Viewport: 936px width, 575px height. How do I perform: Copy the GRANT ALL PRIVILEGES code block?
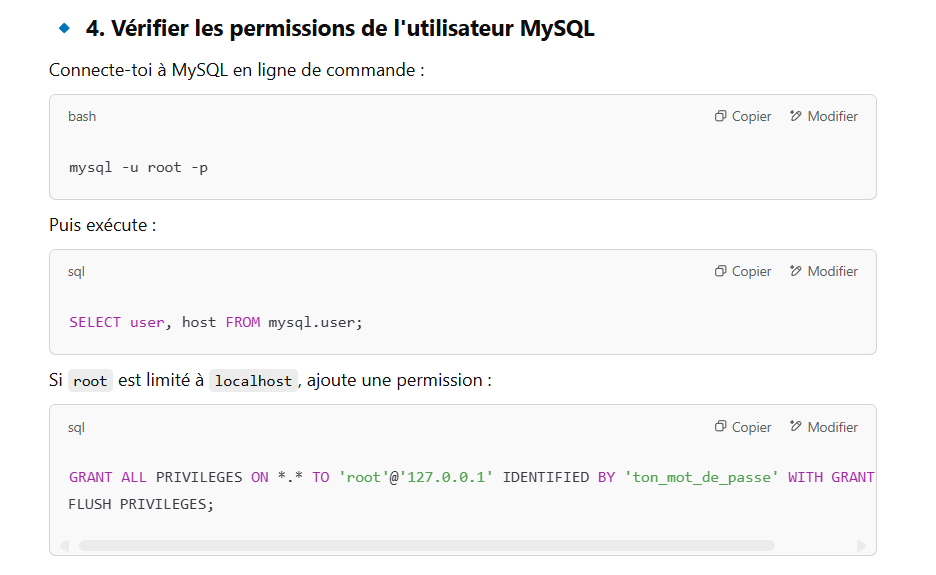742,427
